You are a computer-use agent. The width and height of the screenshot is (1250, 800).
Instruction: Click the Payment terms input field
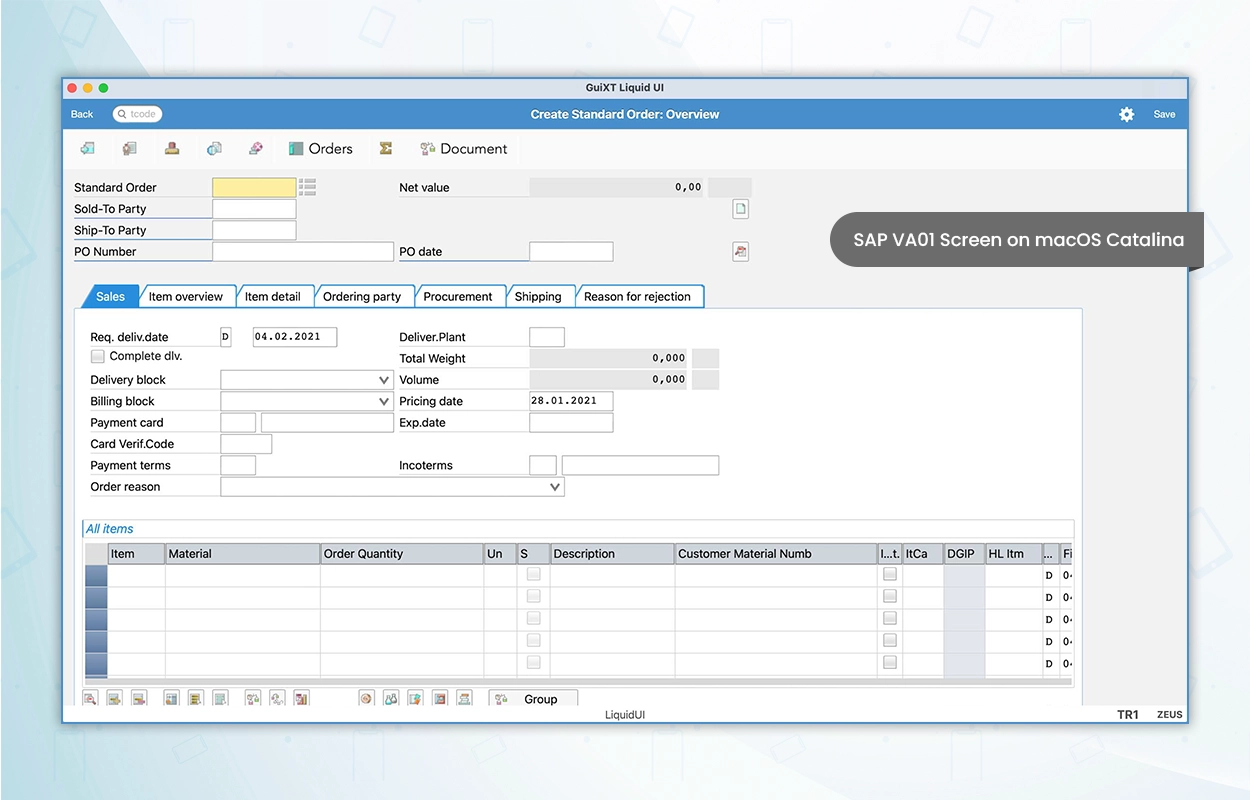tap(238, 465)
